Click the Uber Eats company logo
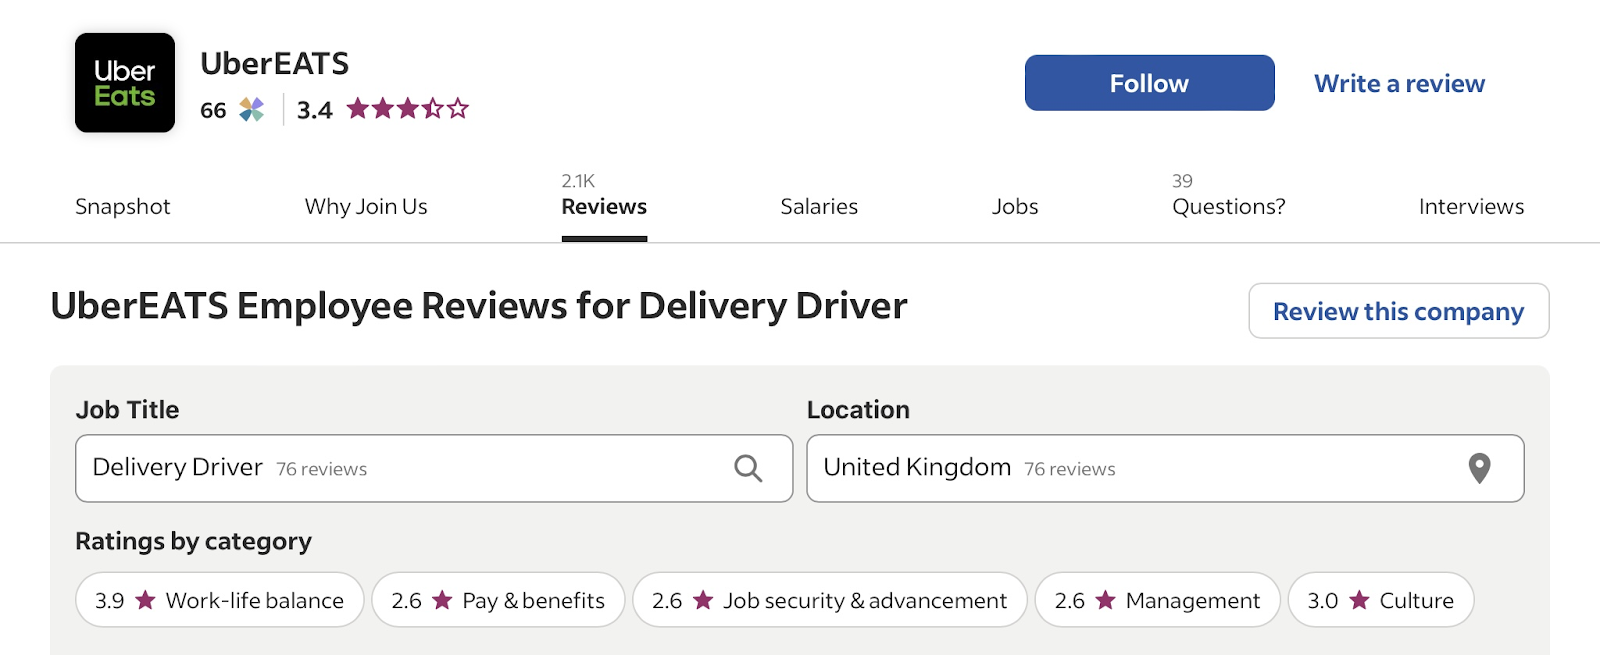The height and width of the screenshot is (655, 1600). pos(125,83)
